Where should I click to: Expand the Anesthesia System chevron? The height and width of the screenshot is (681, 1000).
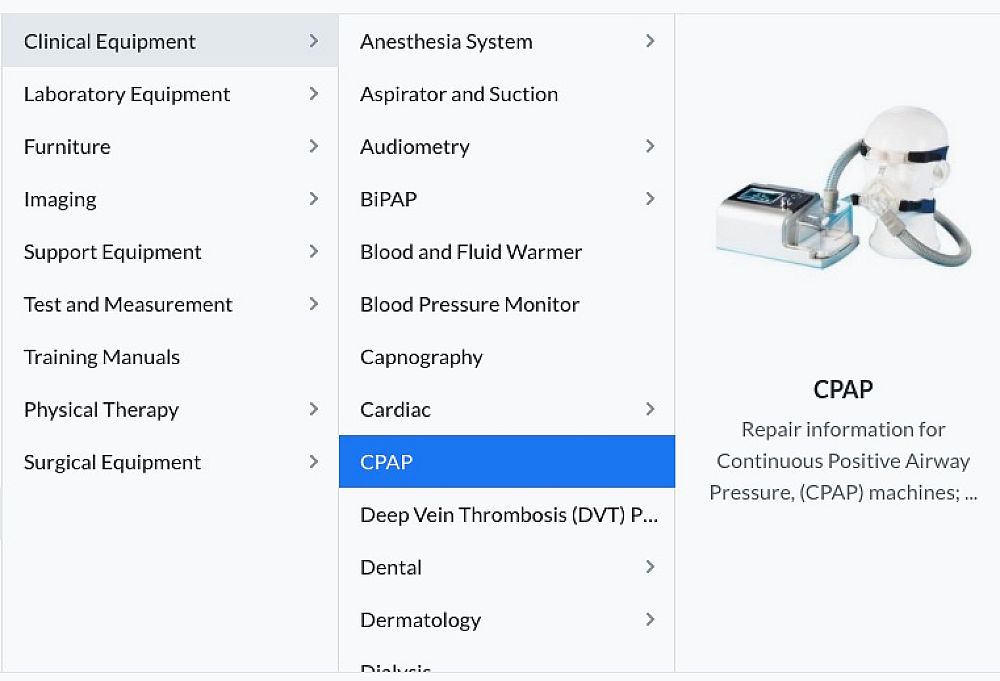[x=650, y=41]
